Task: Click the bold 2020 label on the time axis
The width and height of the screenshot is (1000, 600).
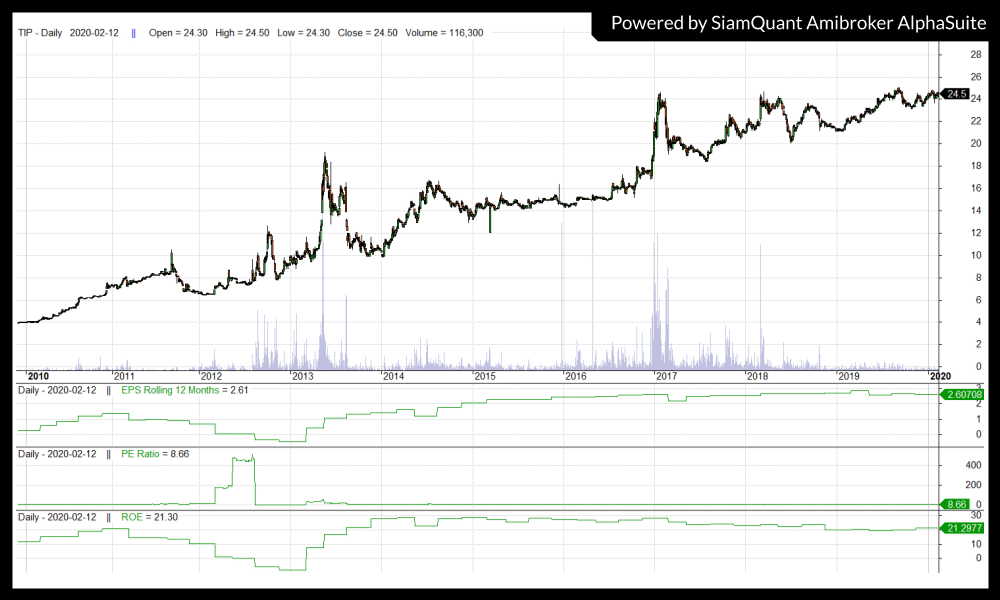Action: (x=941, y=376)
